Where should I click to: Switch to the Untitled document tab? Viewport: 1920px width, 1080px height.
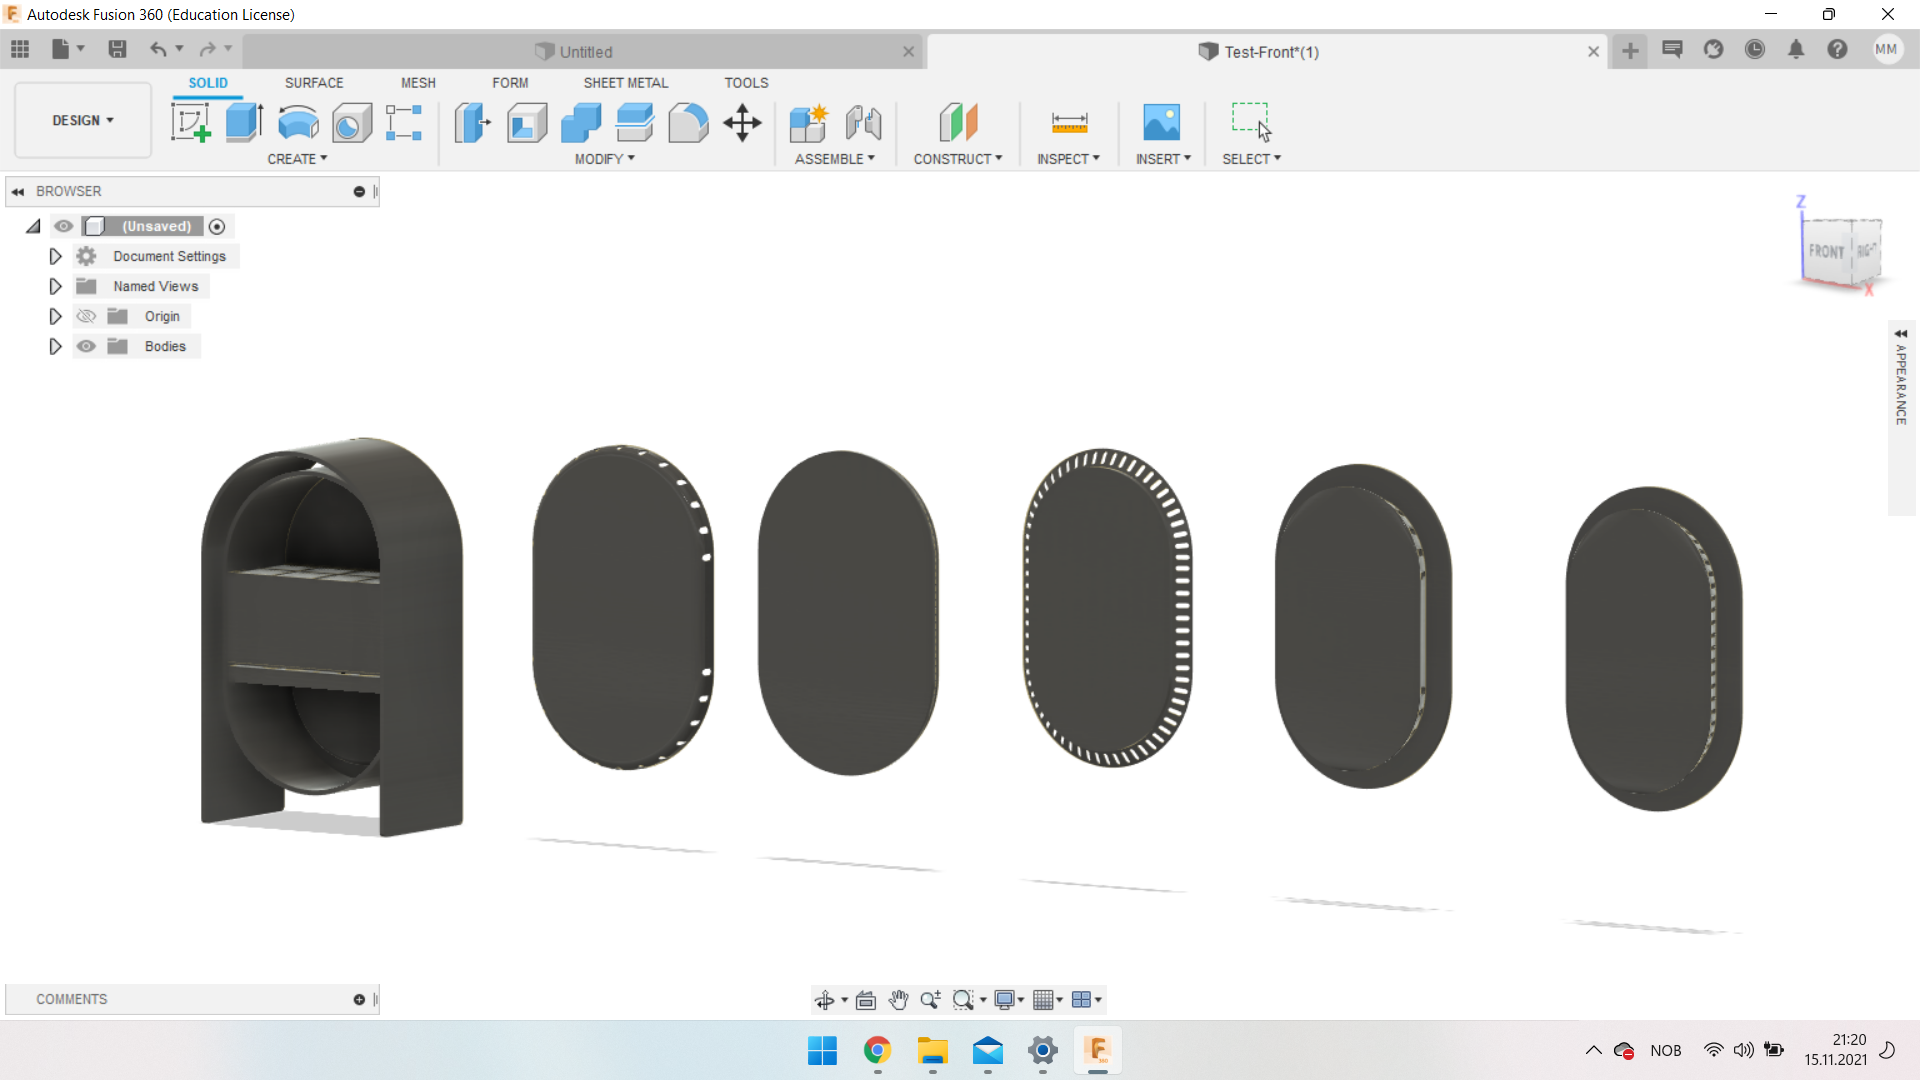tap(585, 52)
